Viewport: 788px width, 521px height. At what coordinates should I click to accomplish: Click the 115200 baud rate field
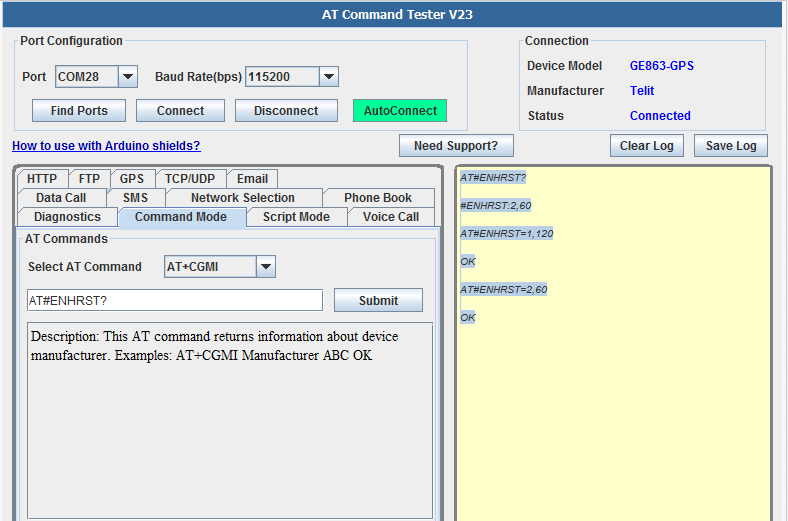[x=282, y=77]
